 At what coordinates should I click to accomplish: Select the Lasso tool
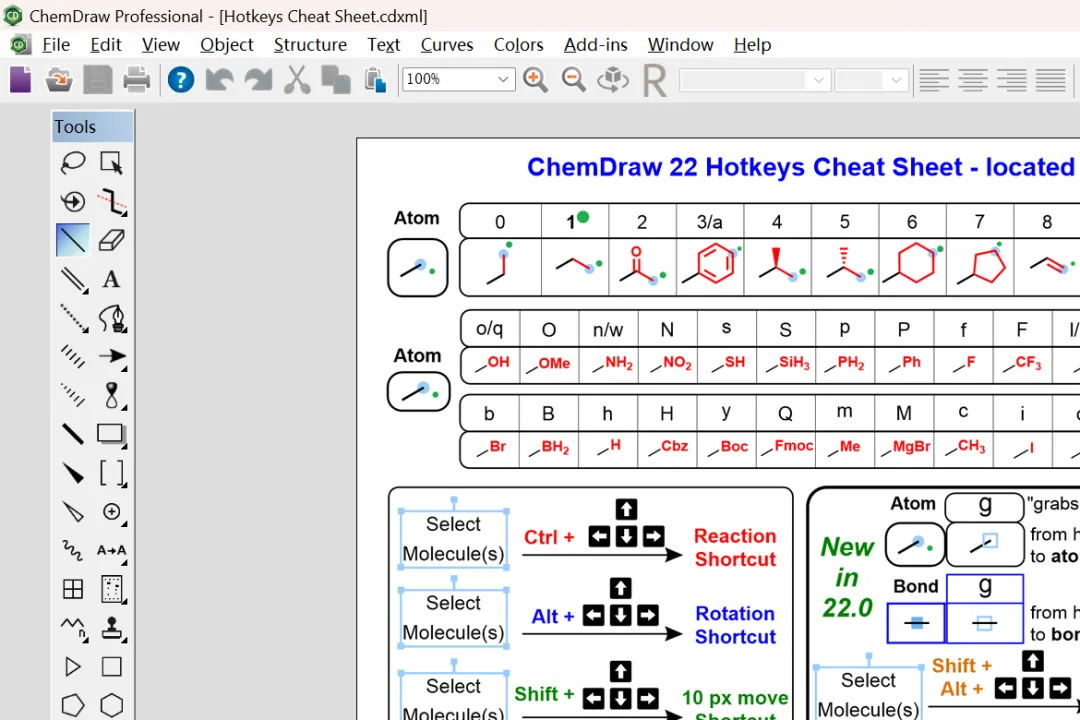[73, 163]
